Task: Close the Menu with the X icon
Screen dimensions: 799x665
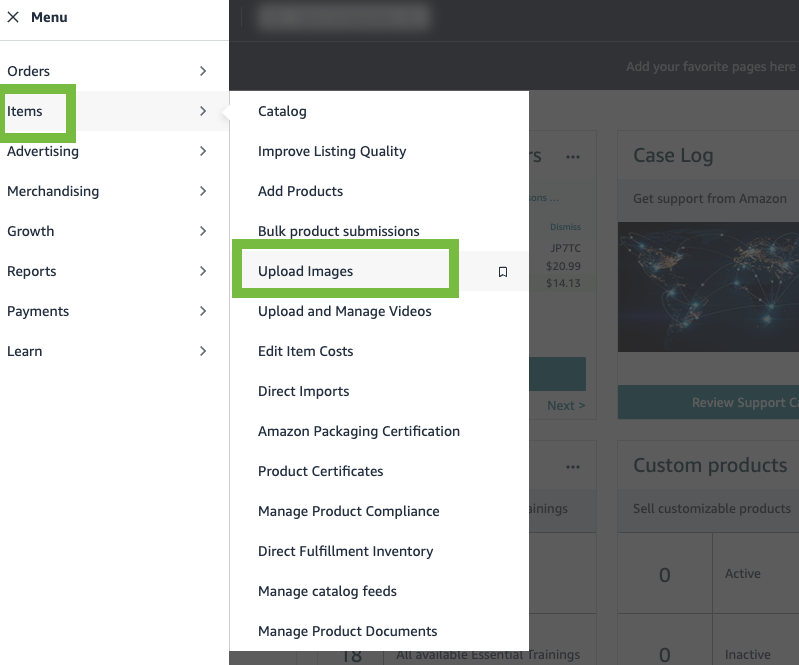Action: pos(13,17)
